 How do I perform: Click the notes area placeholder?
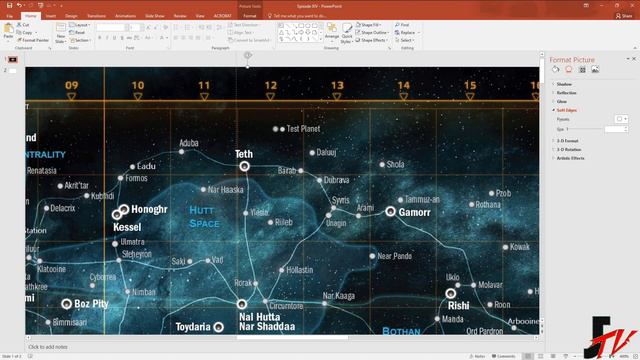tap(48, 347)
